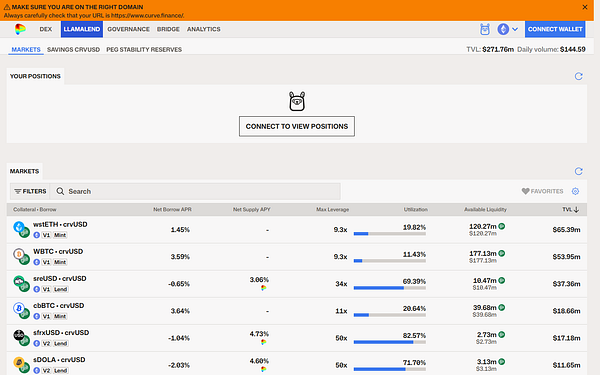600x375 pixels.
Task: Refresh the Markets table
Action: pos(579,171)
